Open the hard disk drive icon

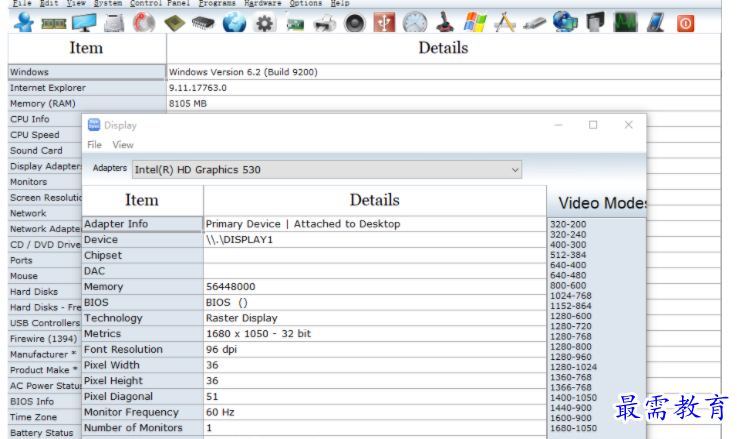pos(114,23)
